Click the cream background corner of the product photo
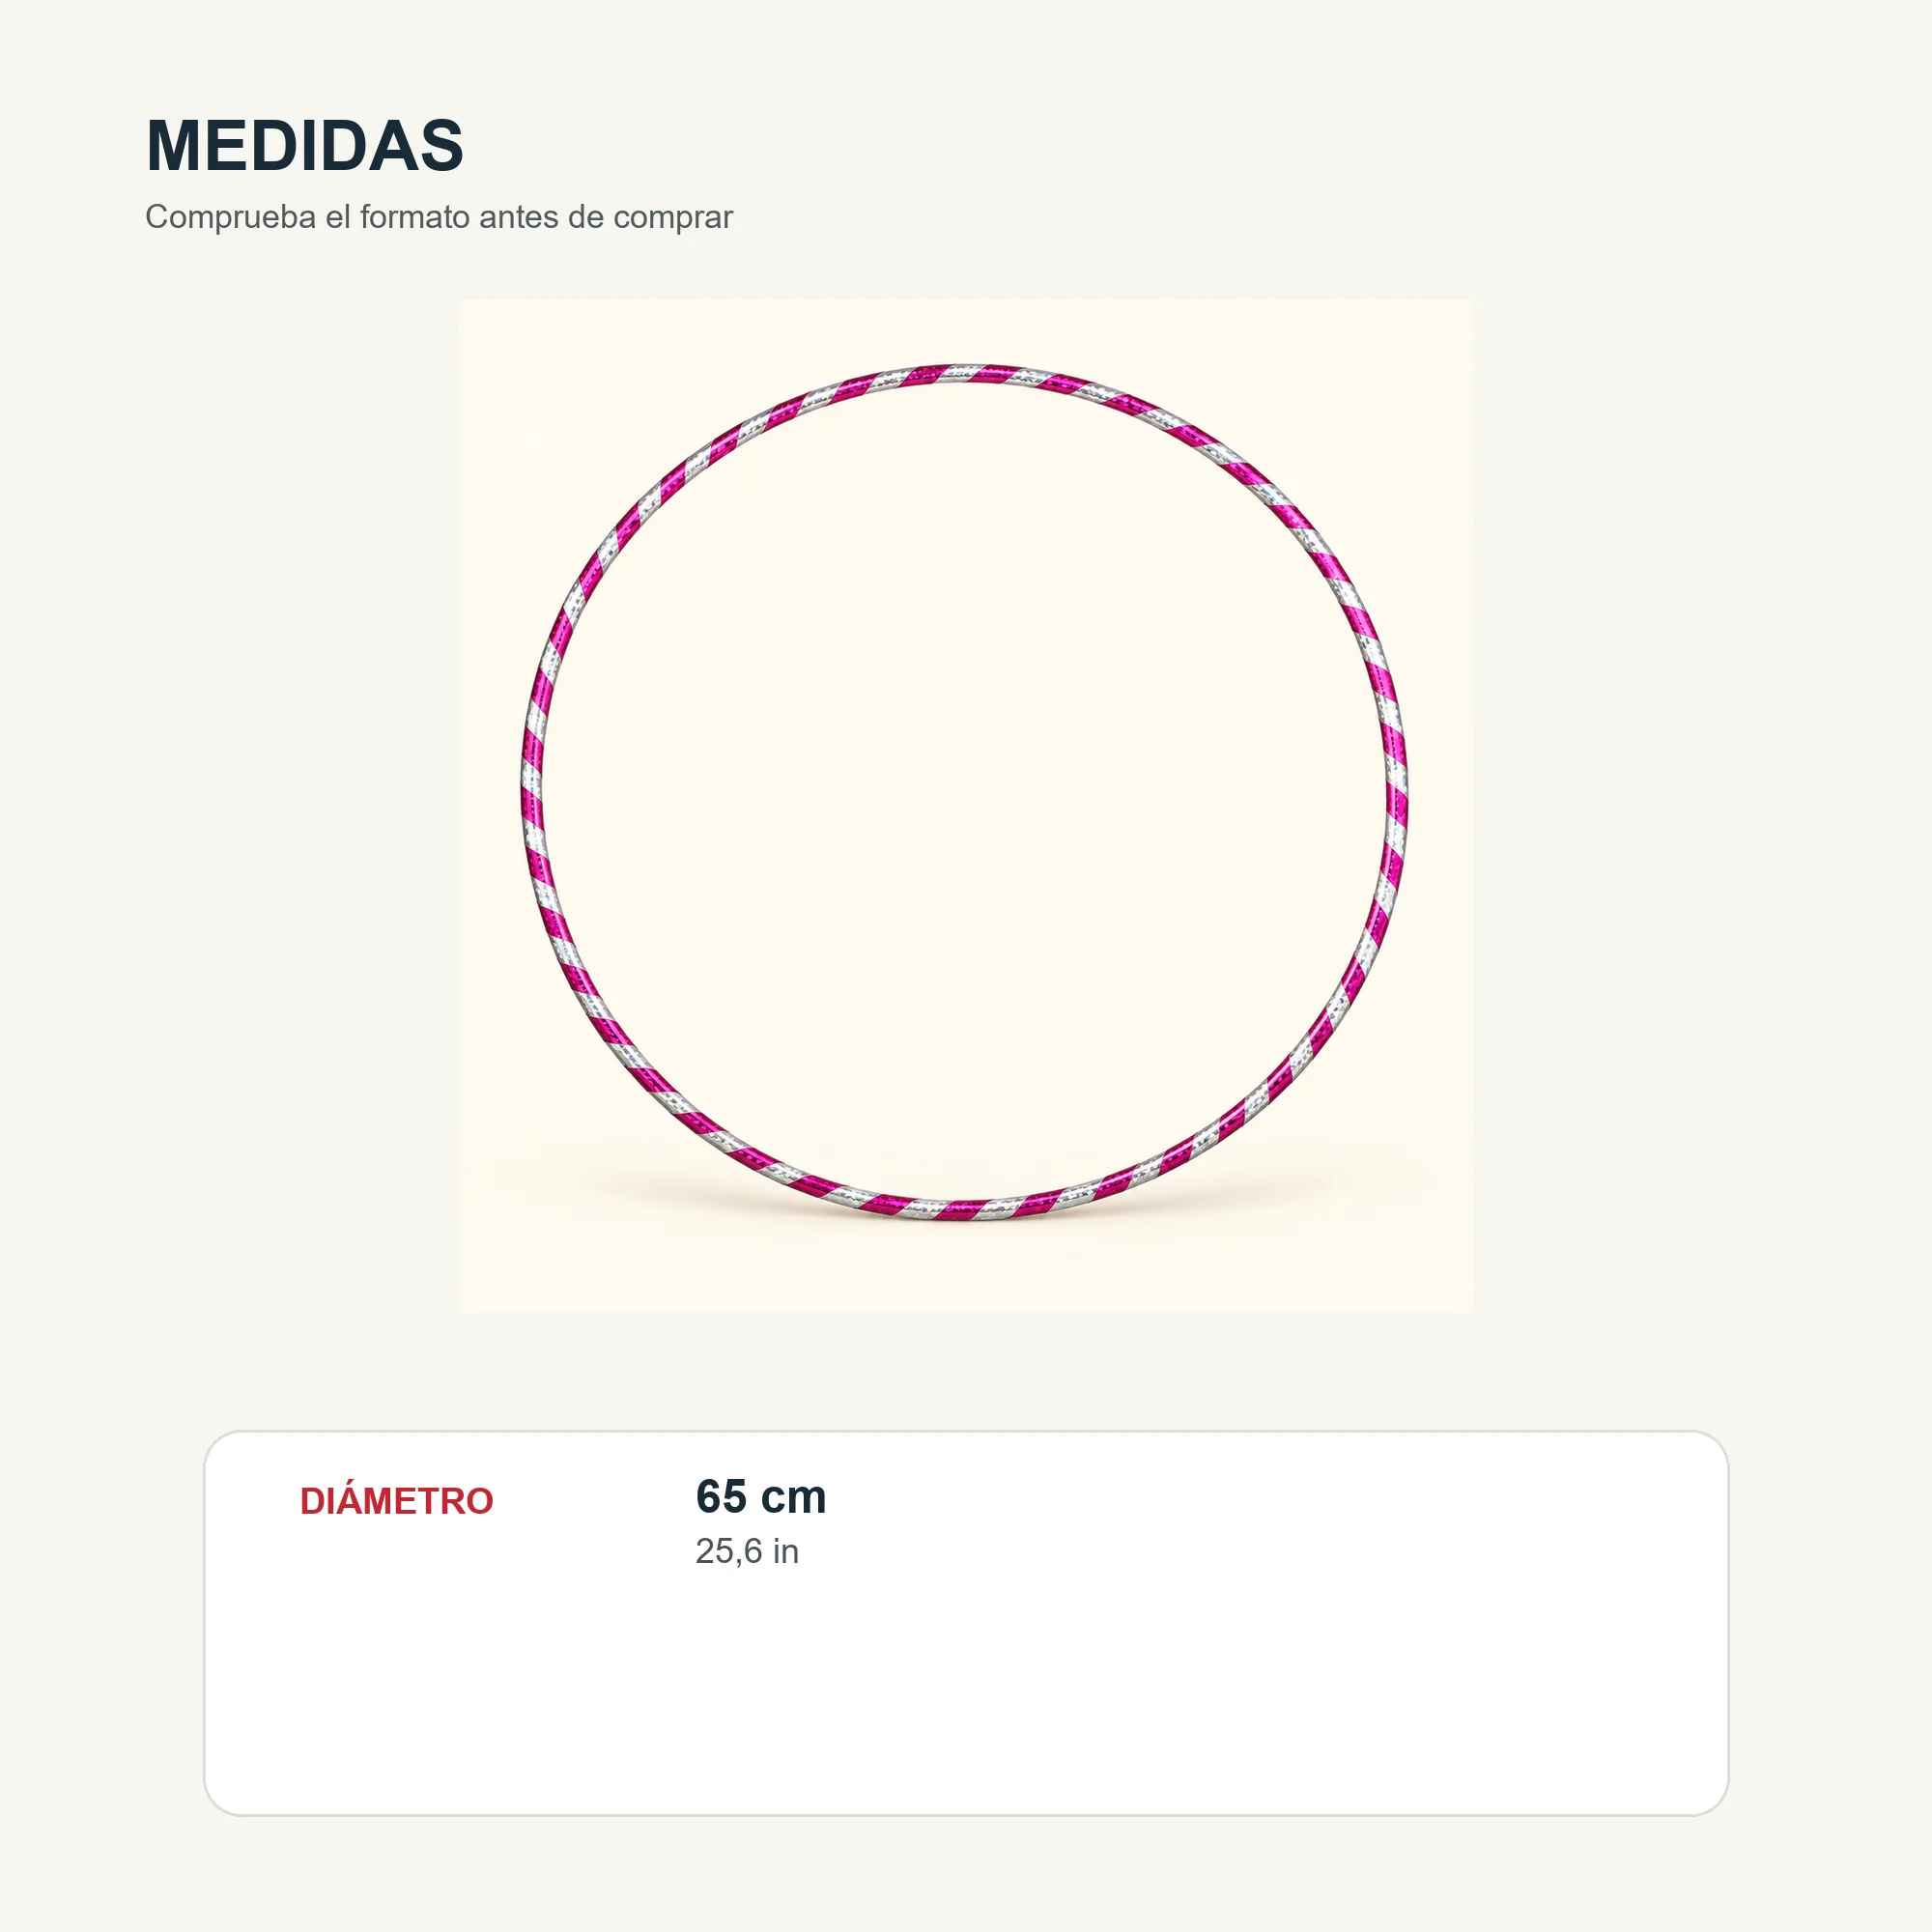1932x1932 pixels. coord(500,340)
